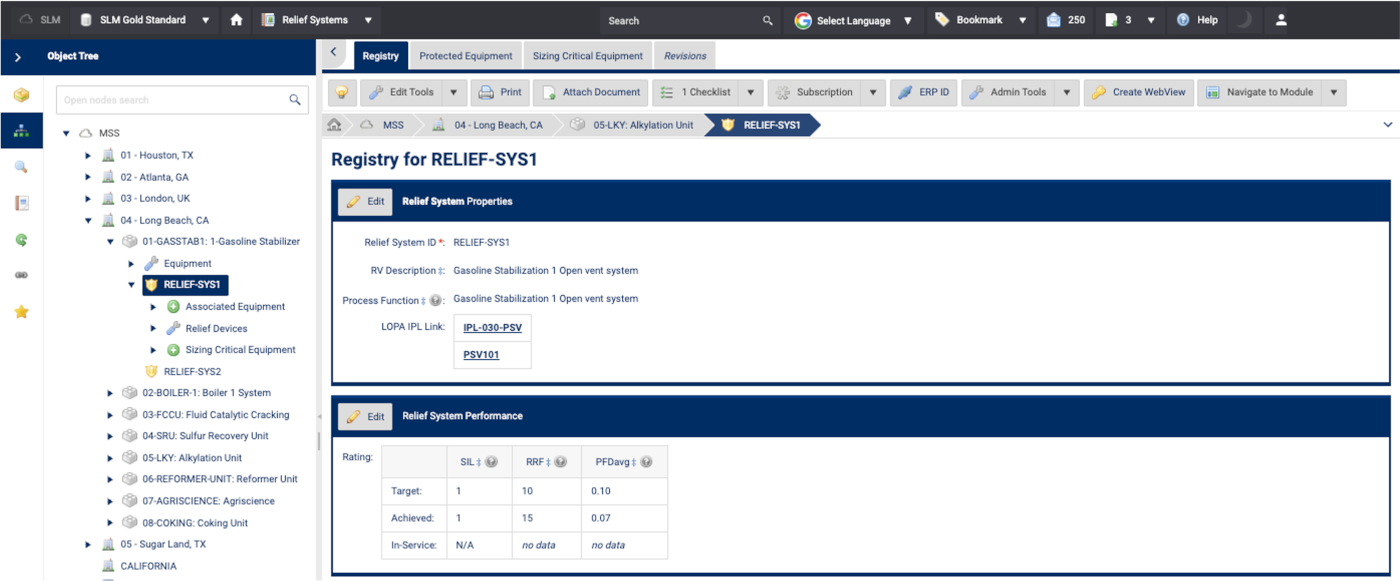Click the user profile icon
Screen dimensions: 1400x581
[1281, 20]
